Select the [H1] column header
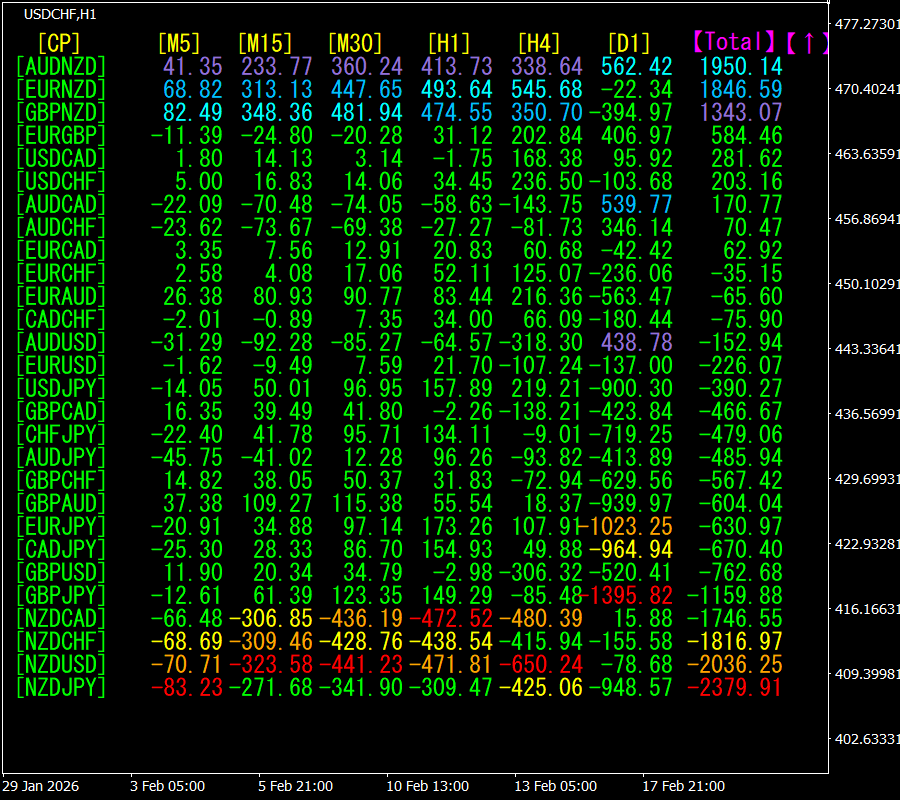Screen dimensions: 900x800 point(449,44)
